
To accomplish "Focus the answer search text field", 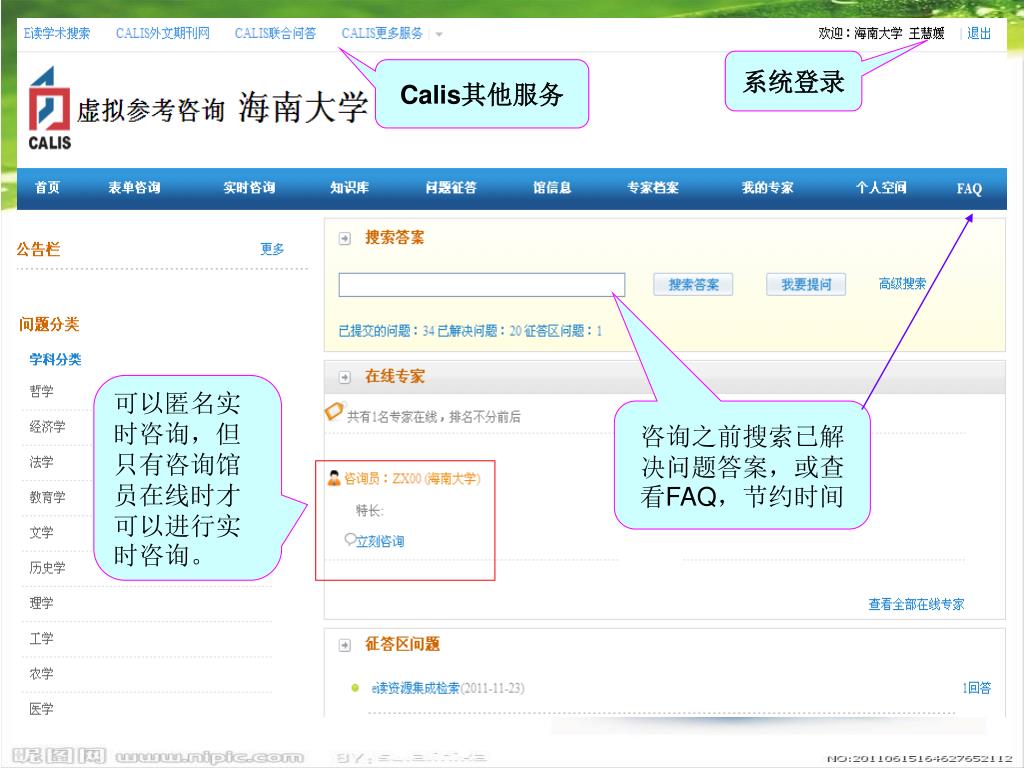I will 481,285.
